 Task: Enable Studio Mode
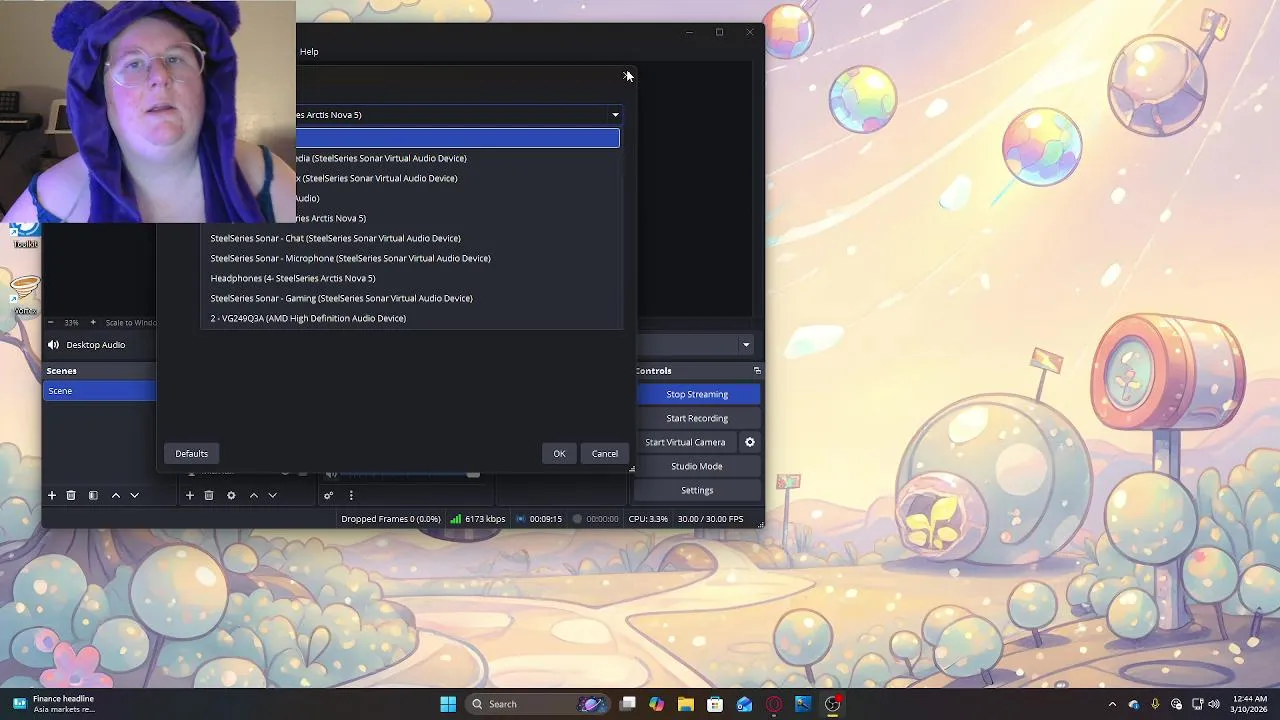[x=698, y=466]
